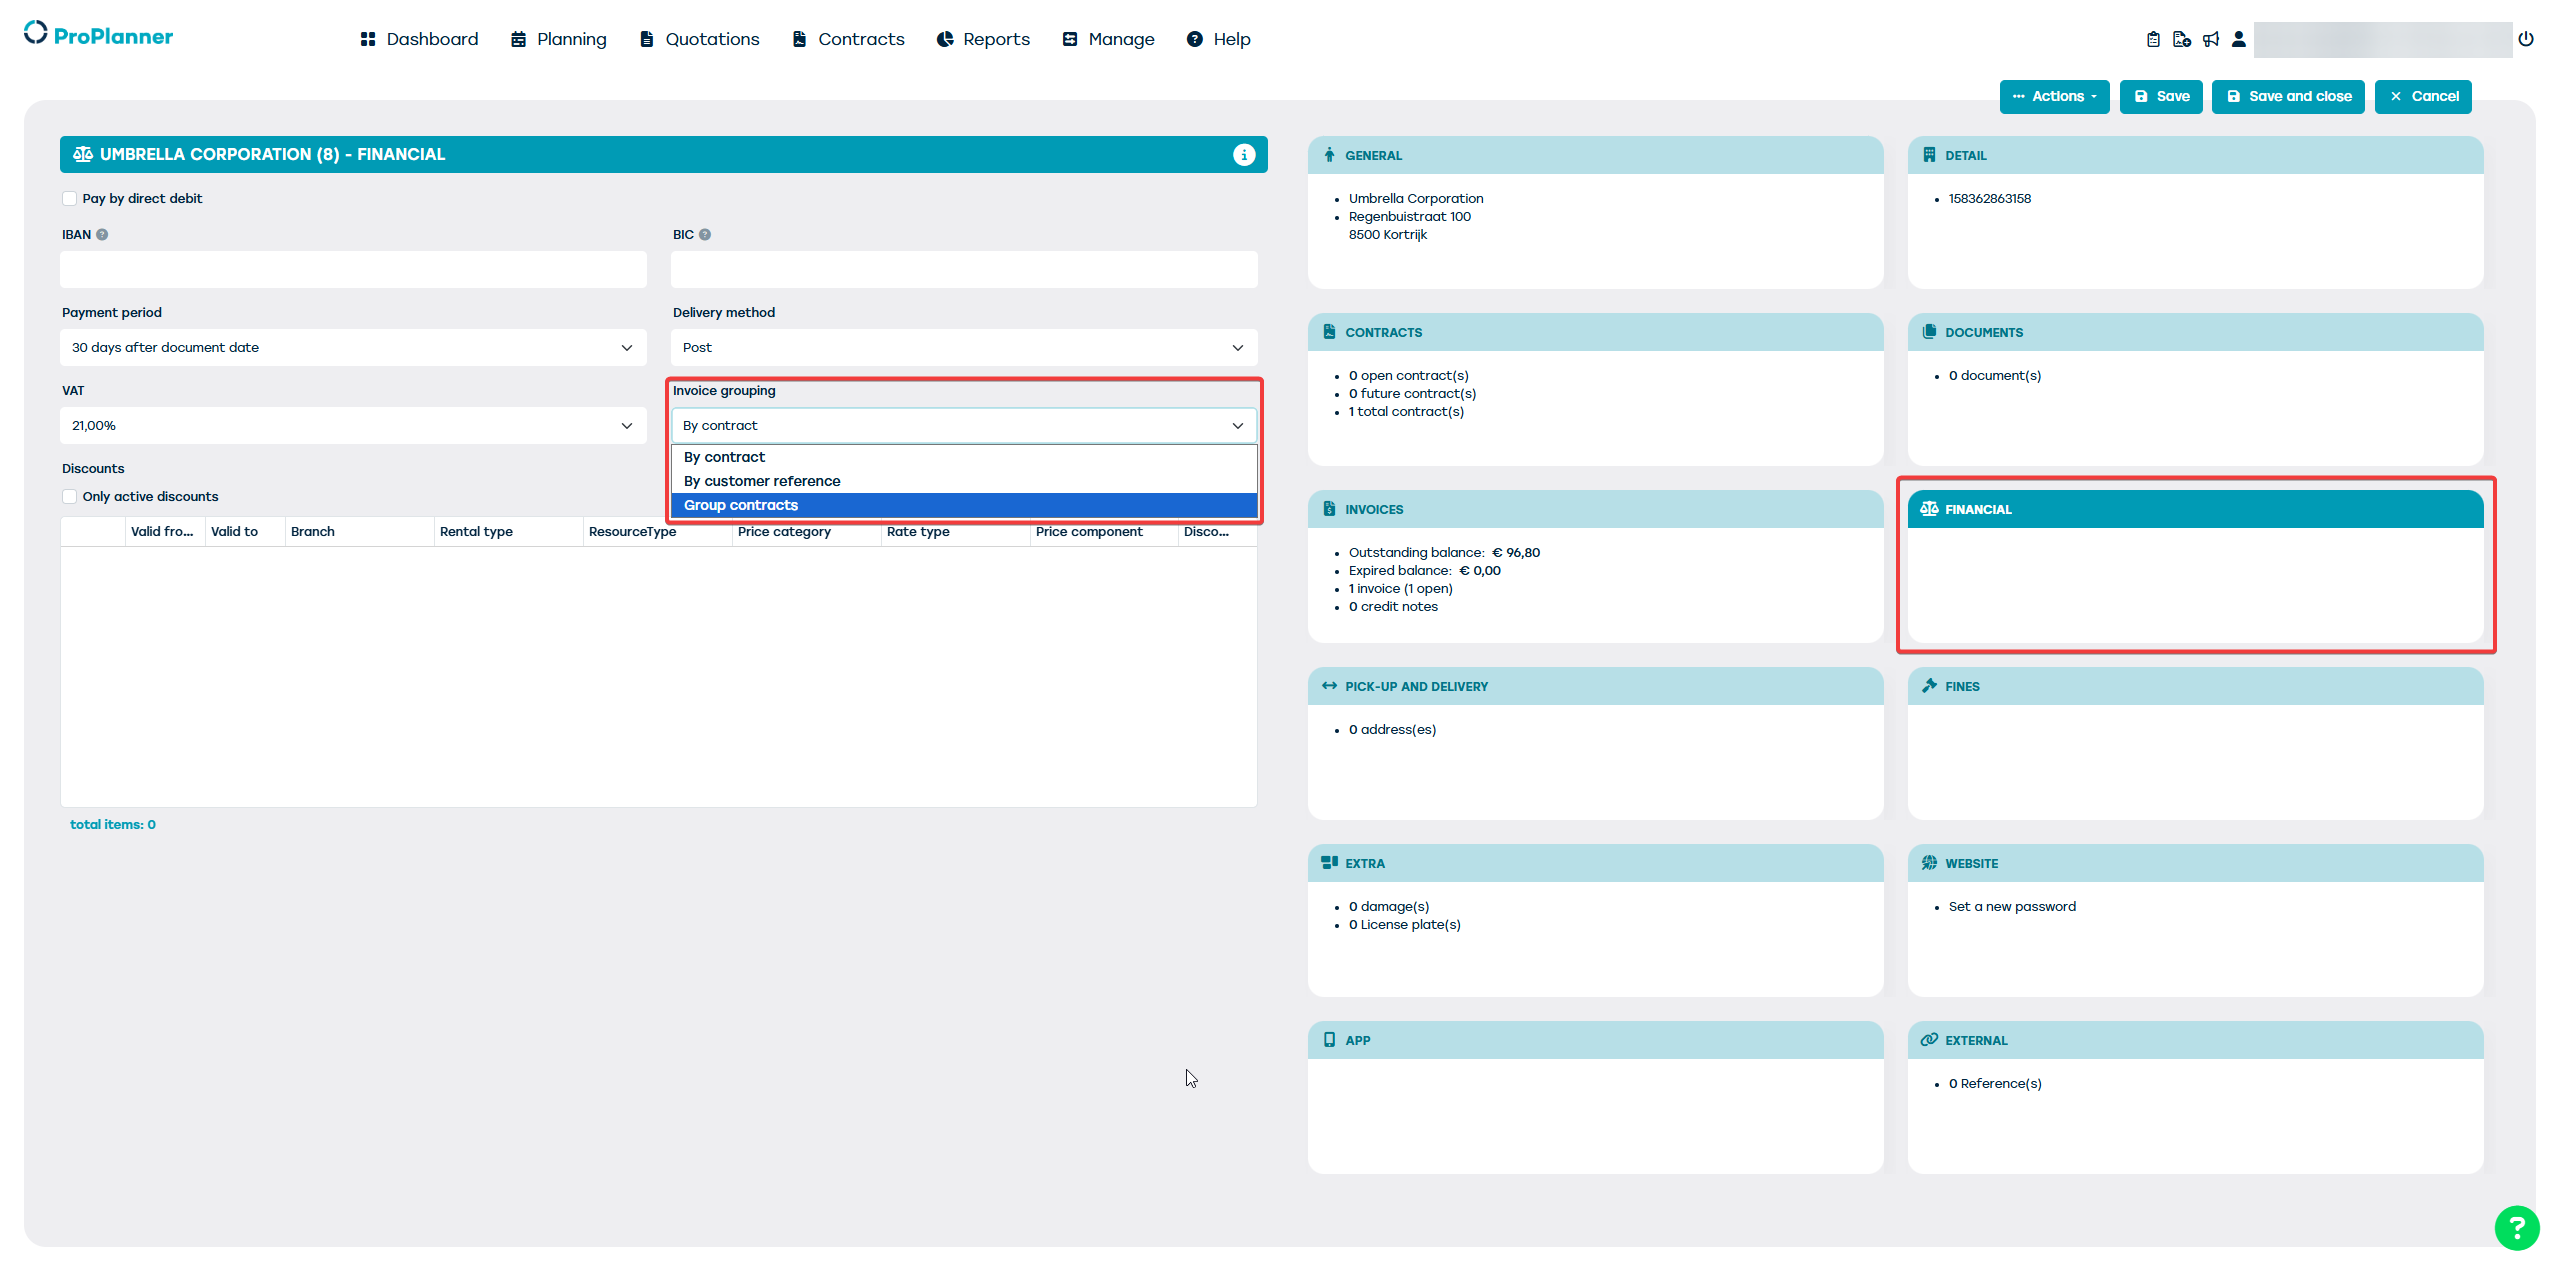Open the megaphone announcements icon
Image resolution: width=2560 pixels, height=1271 pixels.
[x=2211, y=39]
